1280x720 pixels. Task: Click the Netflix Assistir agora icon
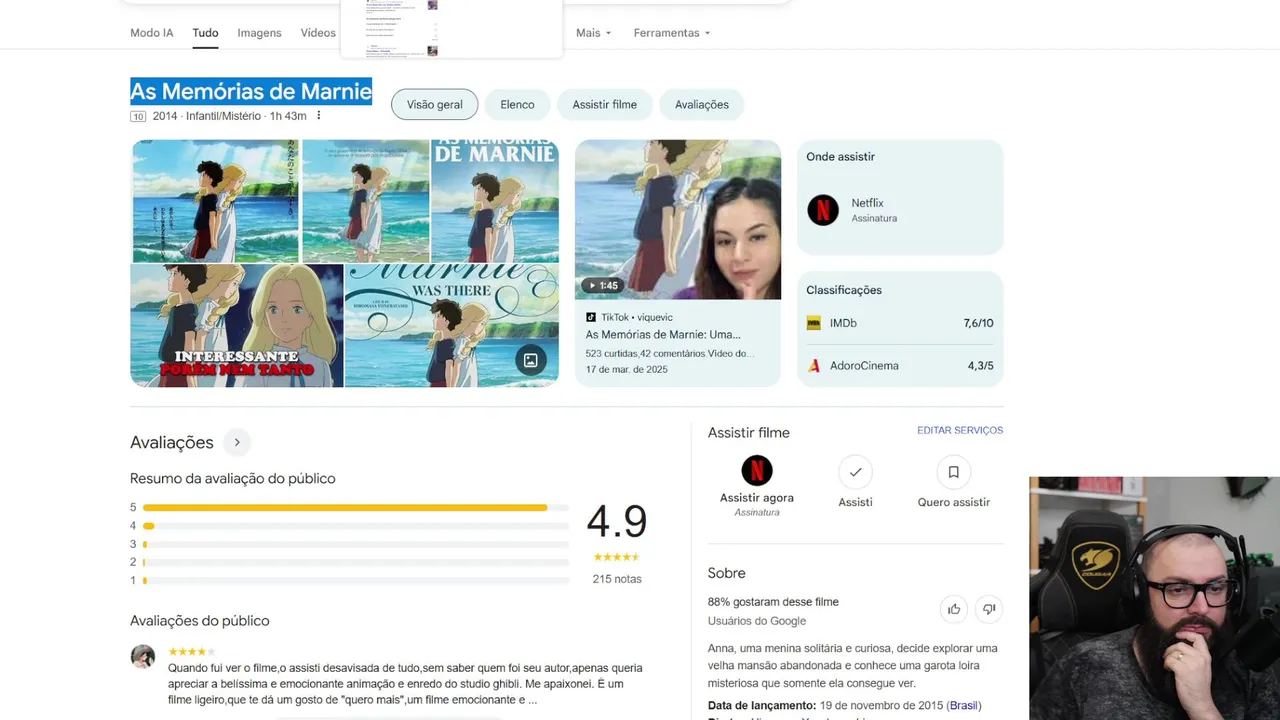[x=757, y=470]
